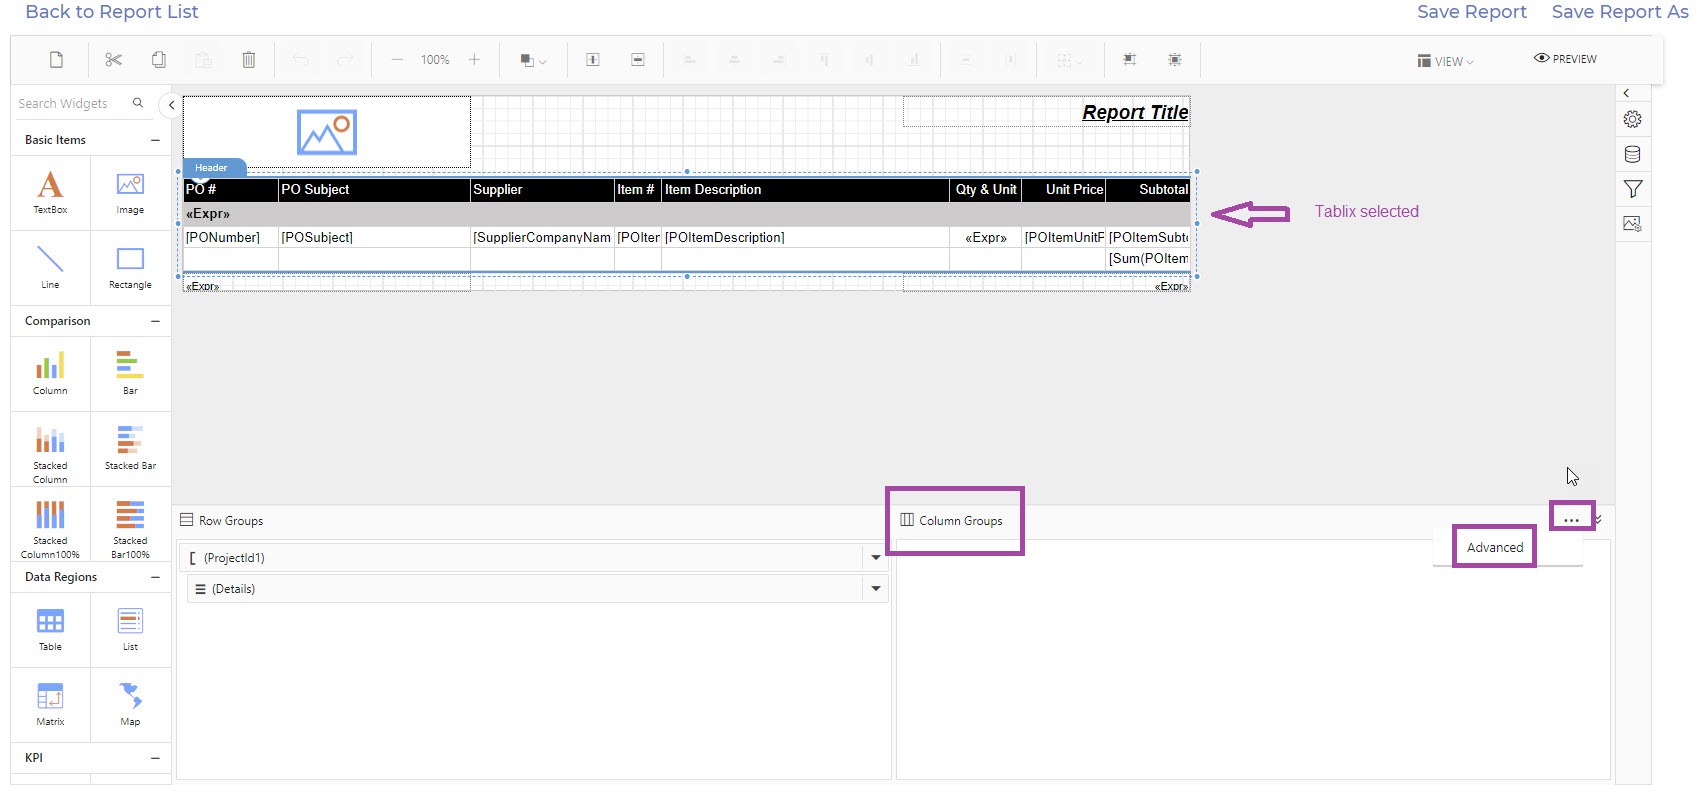The image size is (1703, 806).
Task: Select the Image widget
Action: tap(130, 192)
